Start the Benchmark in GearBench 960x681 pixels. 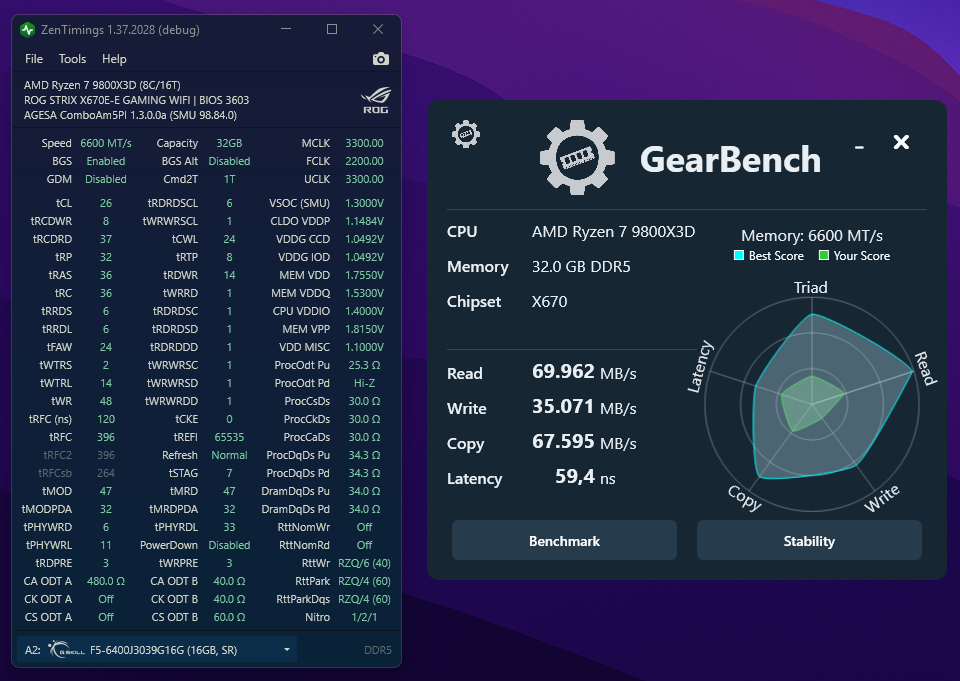pyautogui.click(x=564, y=541)
